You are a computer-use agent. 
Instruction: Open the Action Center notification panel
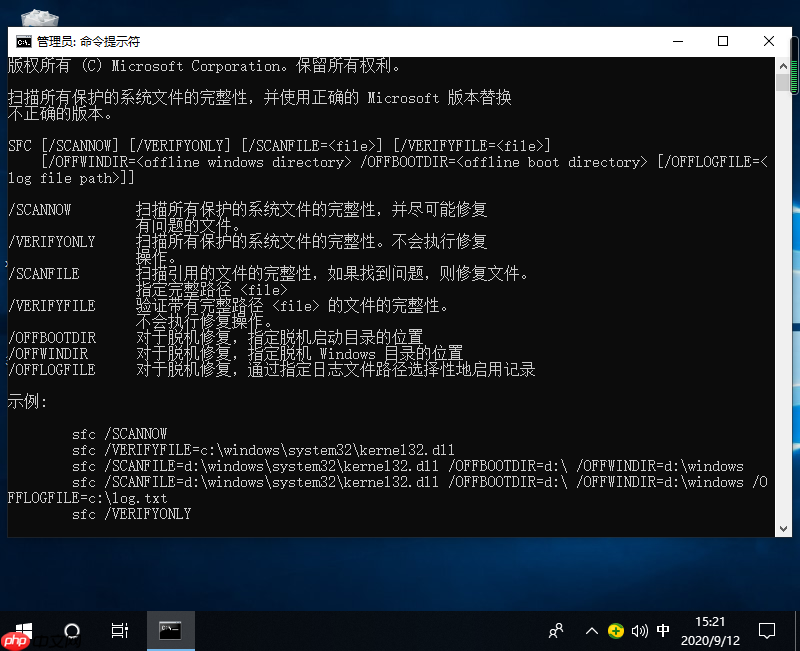(767, 630)
